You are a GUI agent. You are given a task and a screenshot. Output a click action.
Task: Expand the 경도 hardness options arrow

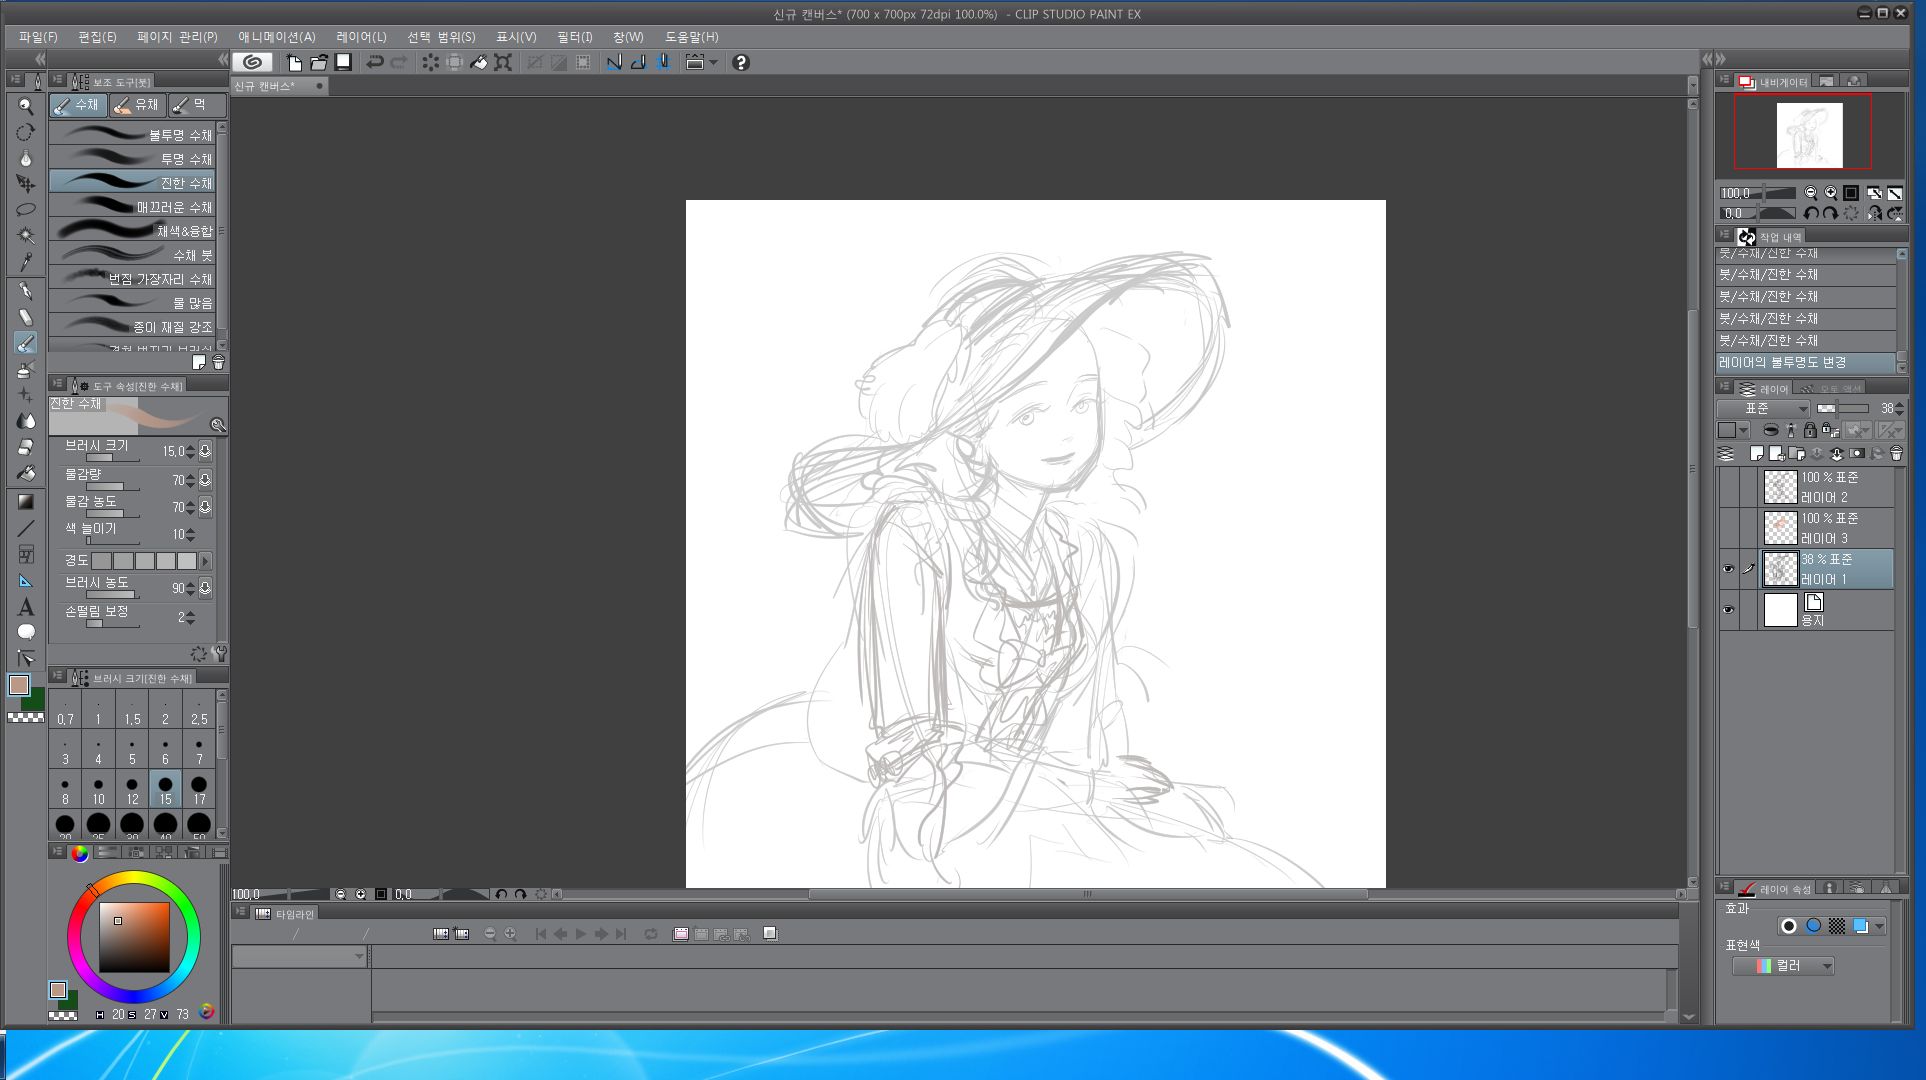205,561
